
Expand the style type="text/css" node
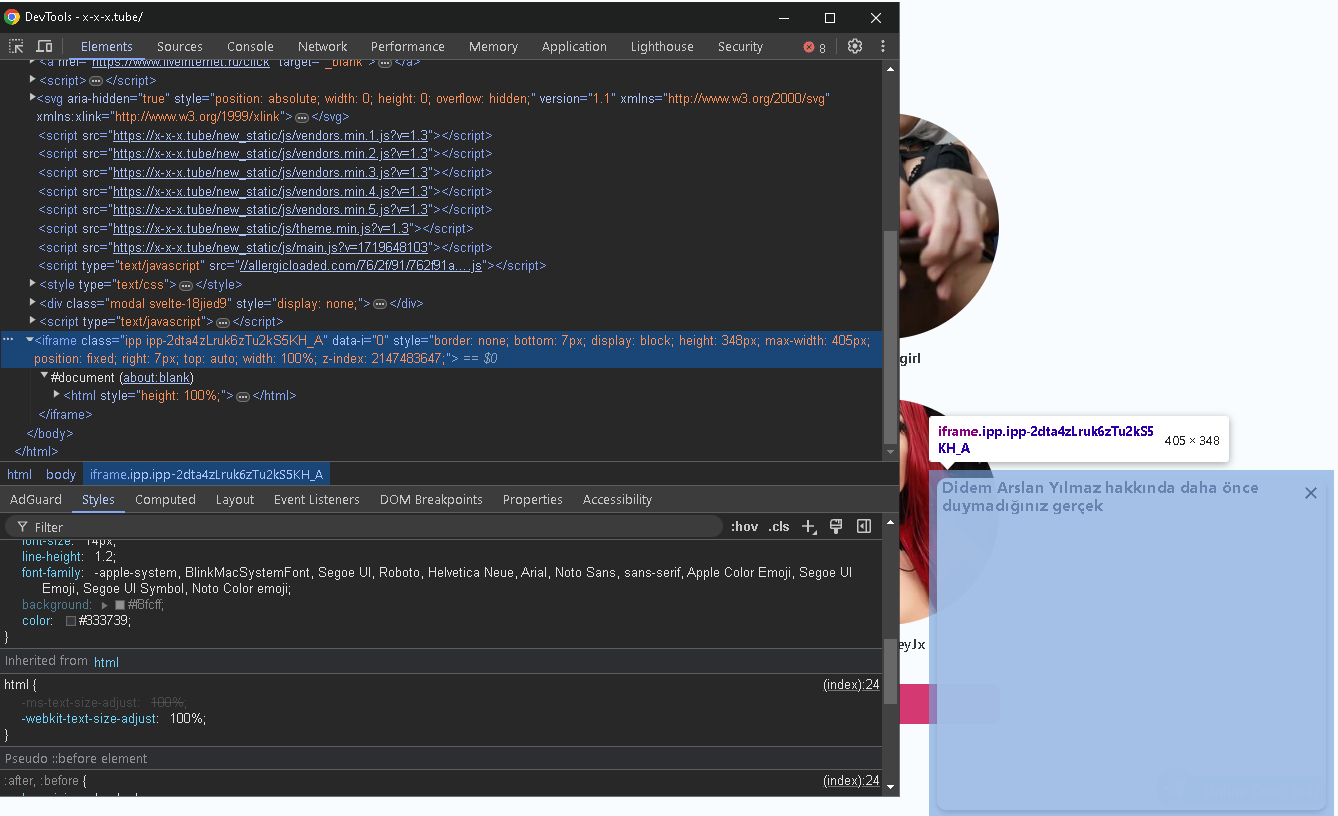[32, 284]
